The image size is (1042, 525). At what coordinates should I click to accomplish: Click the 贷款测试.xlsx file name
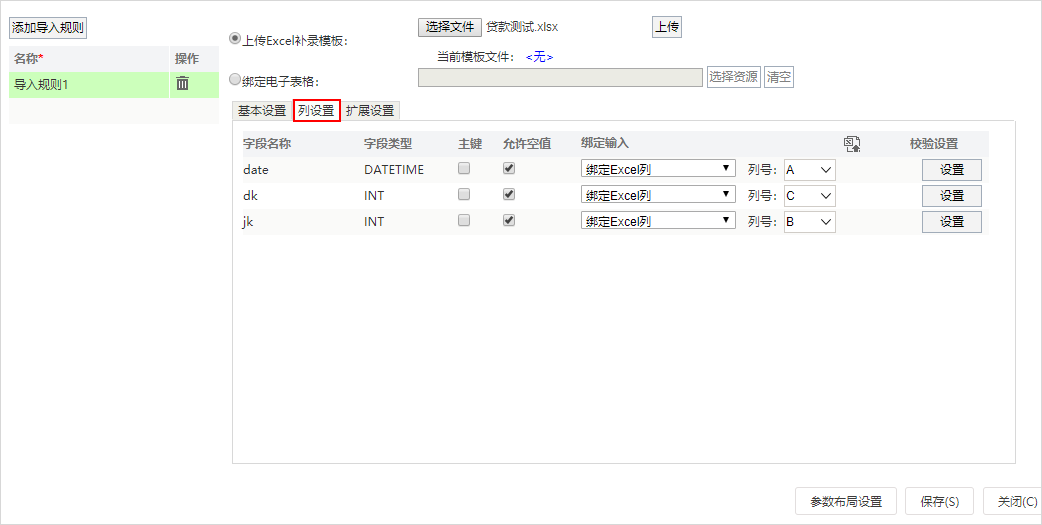522,27
